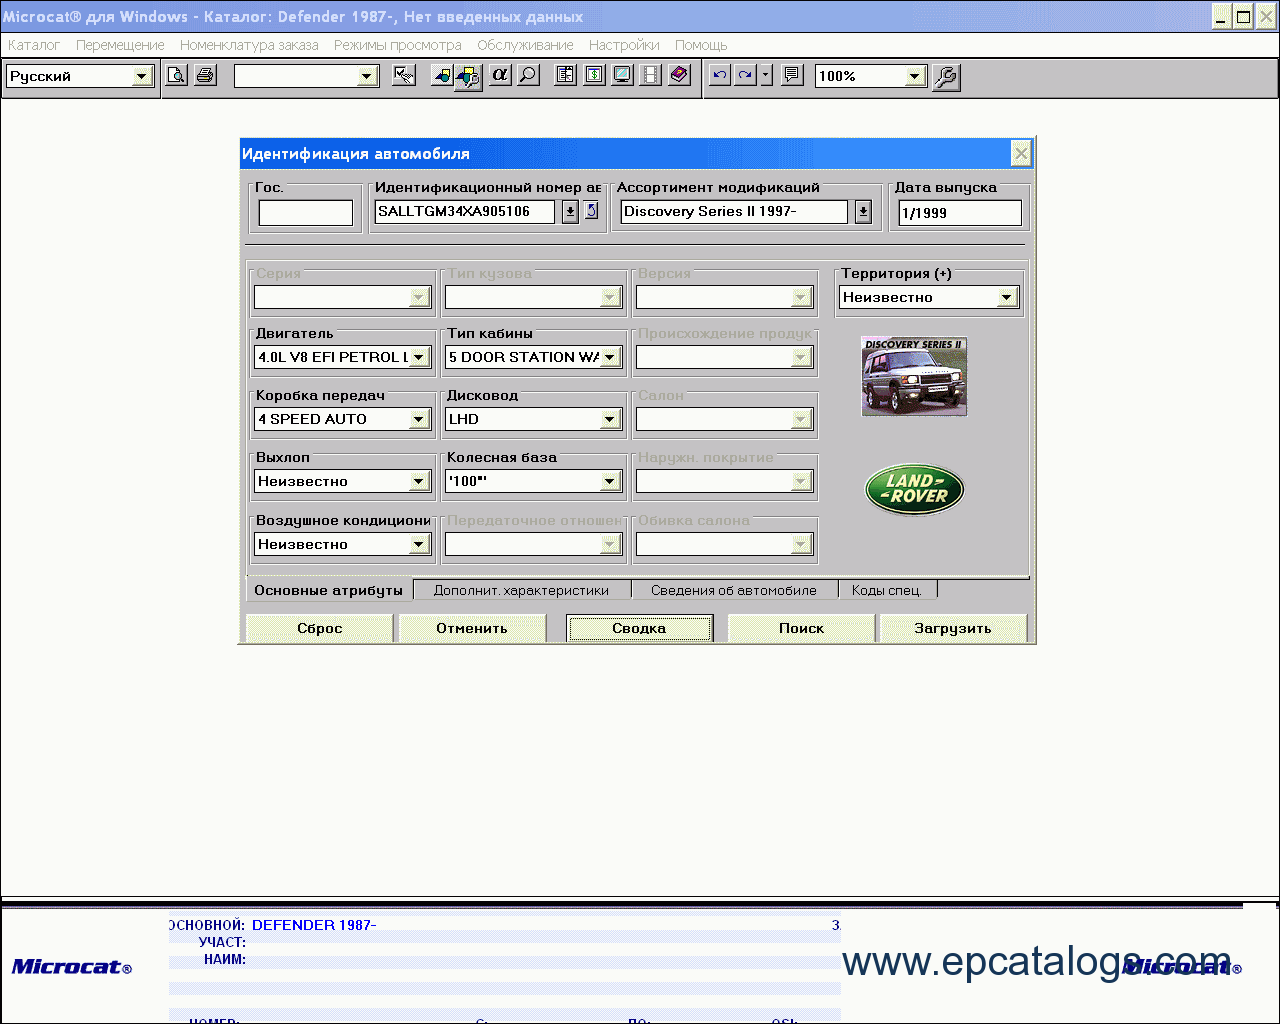The image size is (1280, 1024).
Task: Switch to Сведения об автомобиле tab
Action: point(733,590)
